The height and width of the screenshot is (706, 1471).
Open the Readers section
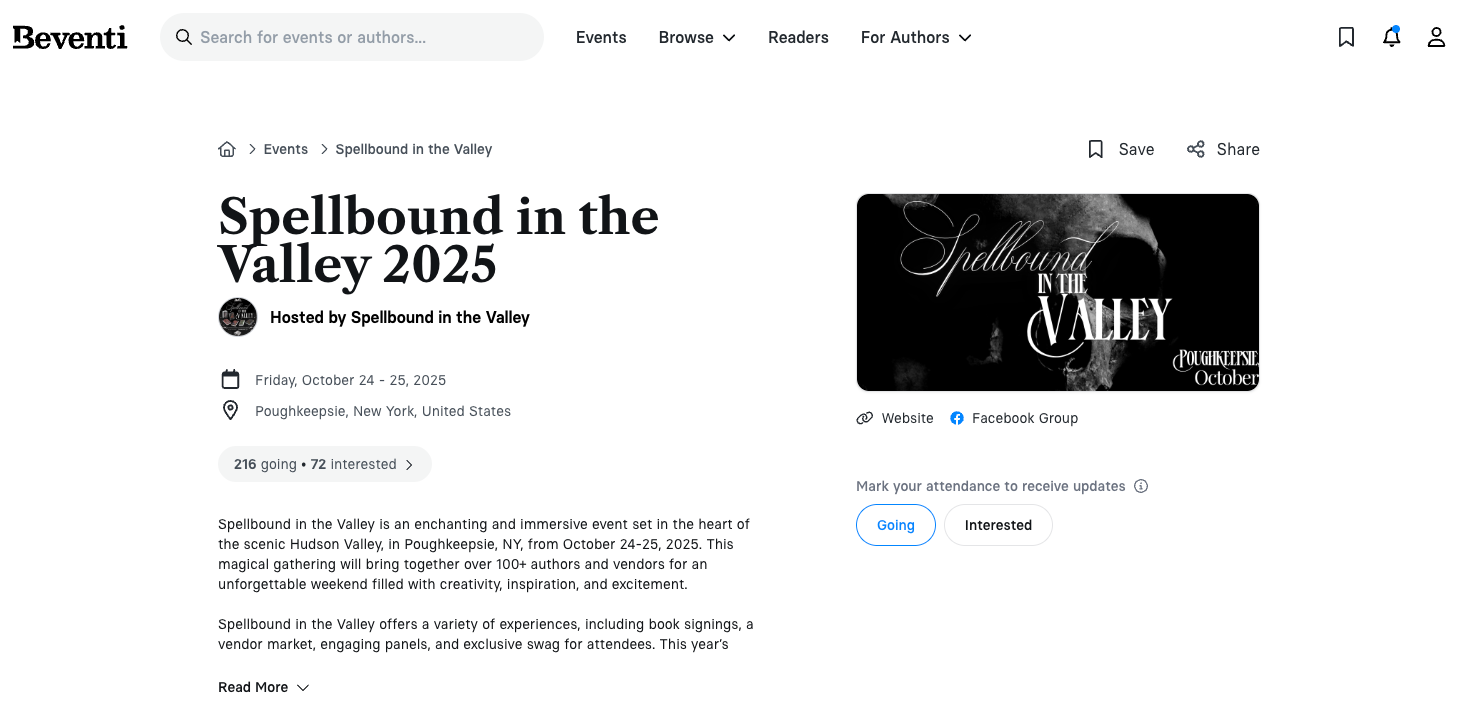pyautogui.click(x=798, y=37)
